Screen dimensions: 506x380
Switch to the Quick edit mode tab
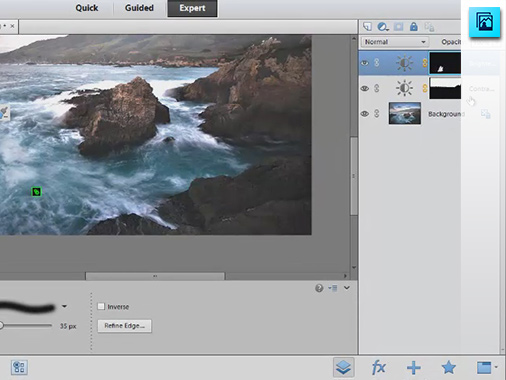87,8
